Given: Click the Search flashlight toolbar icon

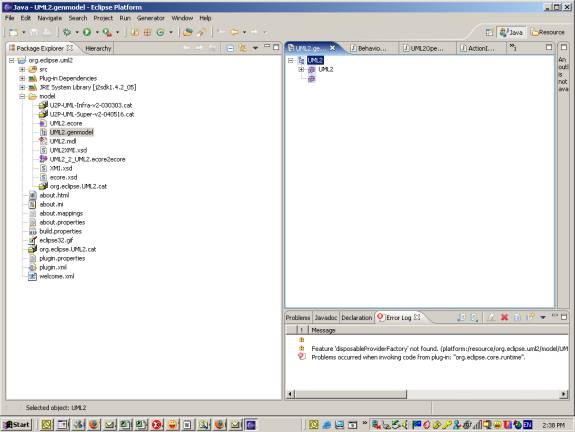Looking at the screenshot, I should pos(201,32).
